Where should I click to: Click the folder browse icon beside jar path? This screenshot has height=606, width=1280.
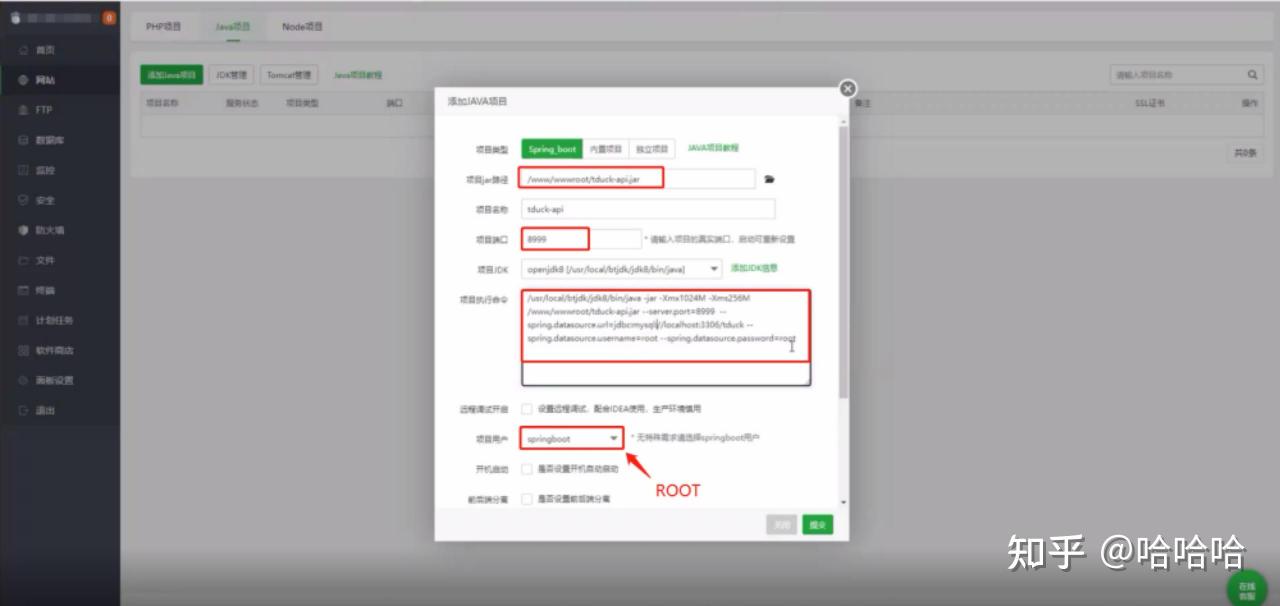[769, 179]
